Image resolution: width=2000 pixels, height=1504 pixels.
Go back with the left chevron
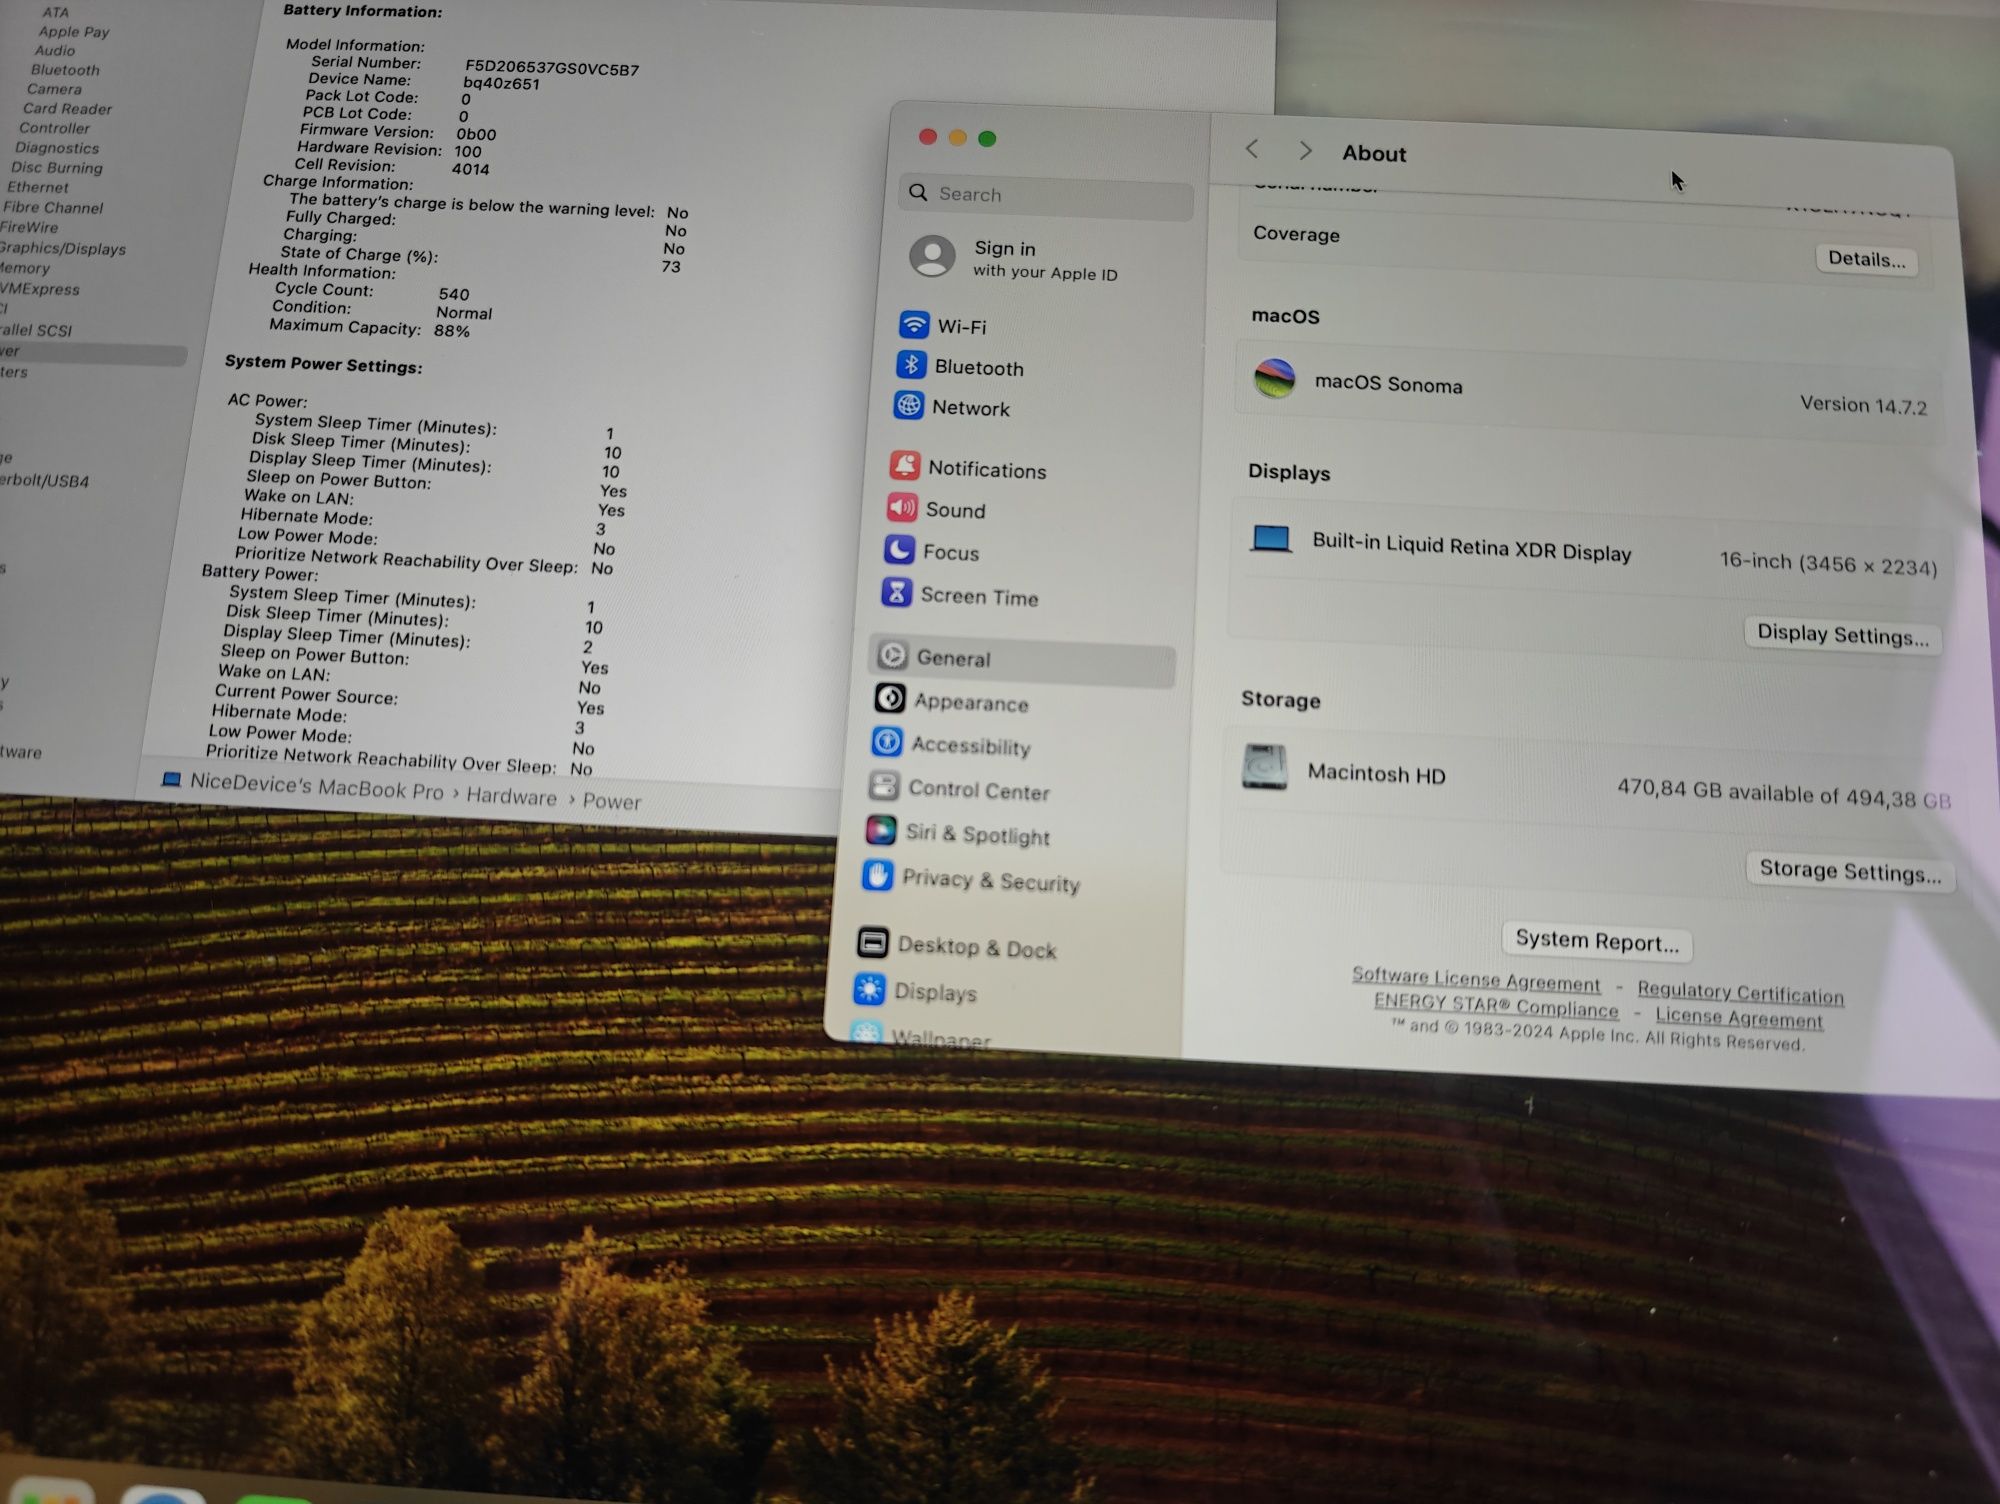coord(1252,149)
